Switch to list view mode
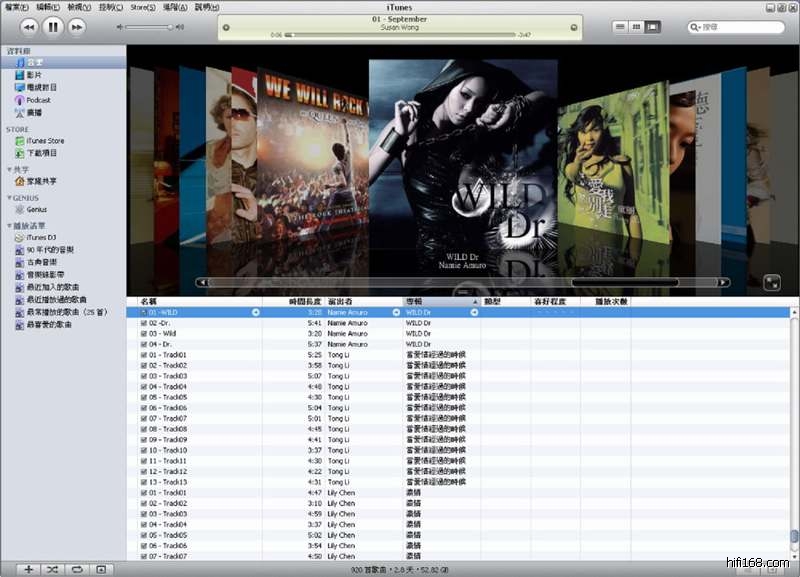The height and width of the screenshot is (577, 800). point(620,27)
